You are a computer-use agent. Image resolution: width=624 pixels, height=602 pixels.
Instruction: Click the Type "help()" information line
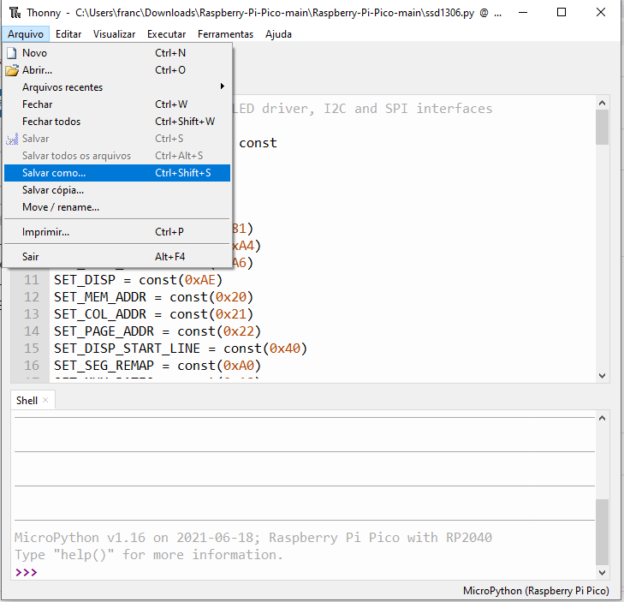(148, 555)
